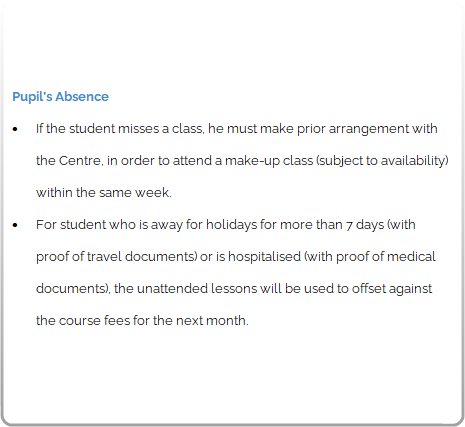Click 'the course fees' text
Image resolution: width=465 pixels, height=427 pixels.
coord(83,321)
